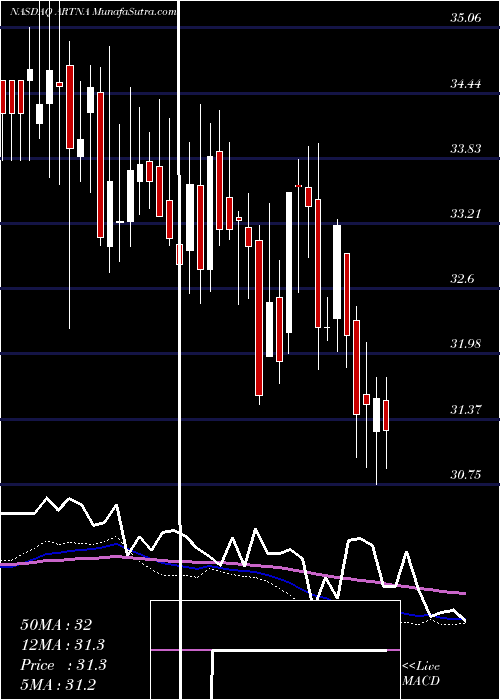Click the Price : 31.3 readout
Viewport: 500px width, 700px height.
(63, 665)
